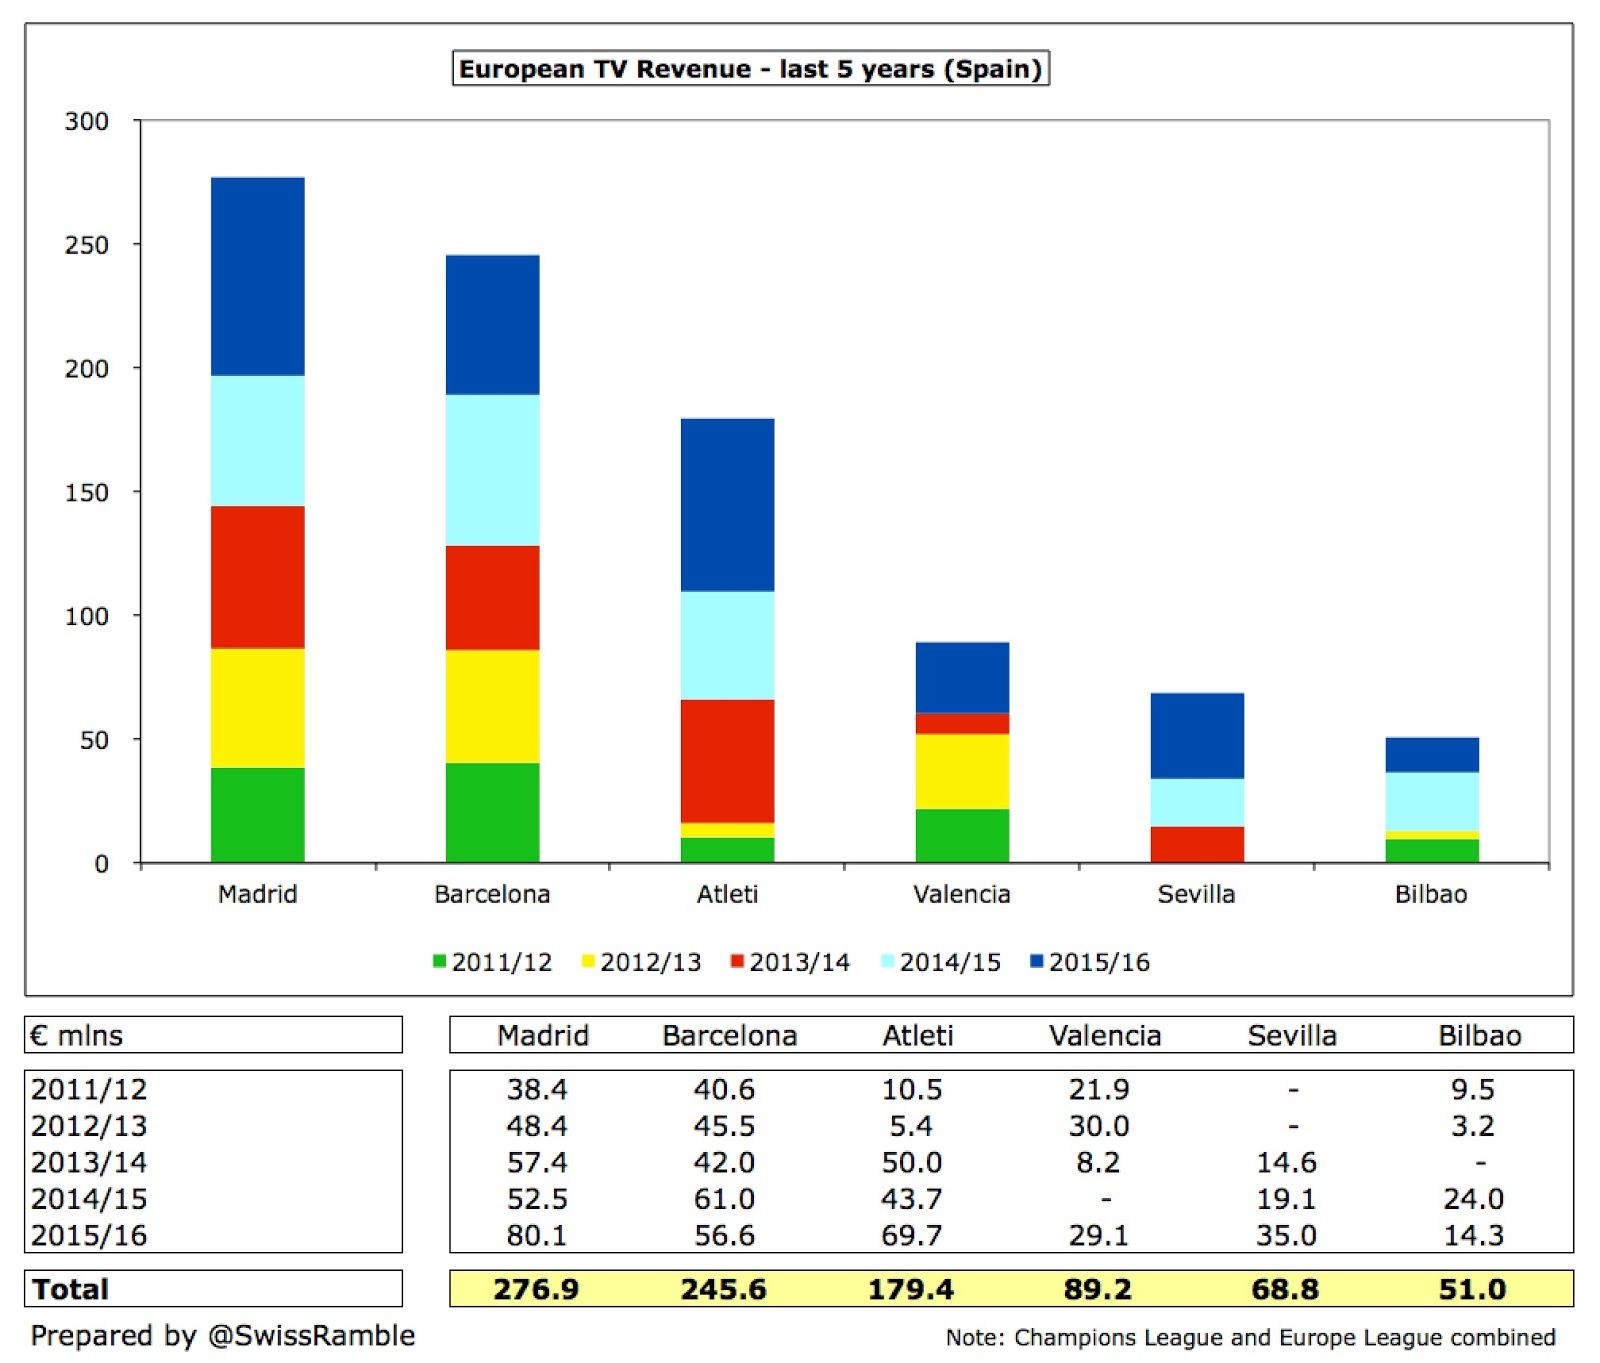Click the 'Sevilla' label on the chart x-axis
The image size is (1600, 1363).
[x=1197, y=894]
